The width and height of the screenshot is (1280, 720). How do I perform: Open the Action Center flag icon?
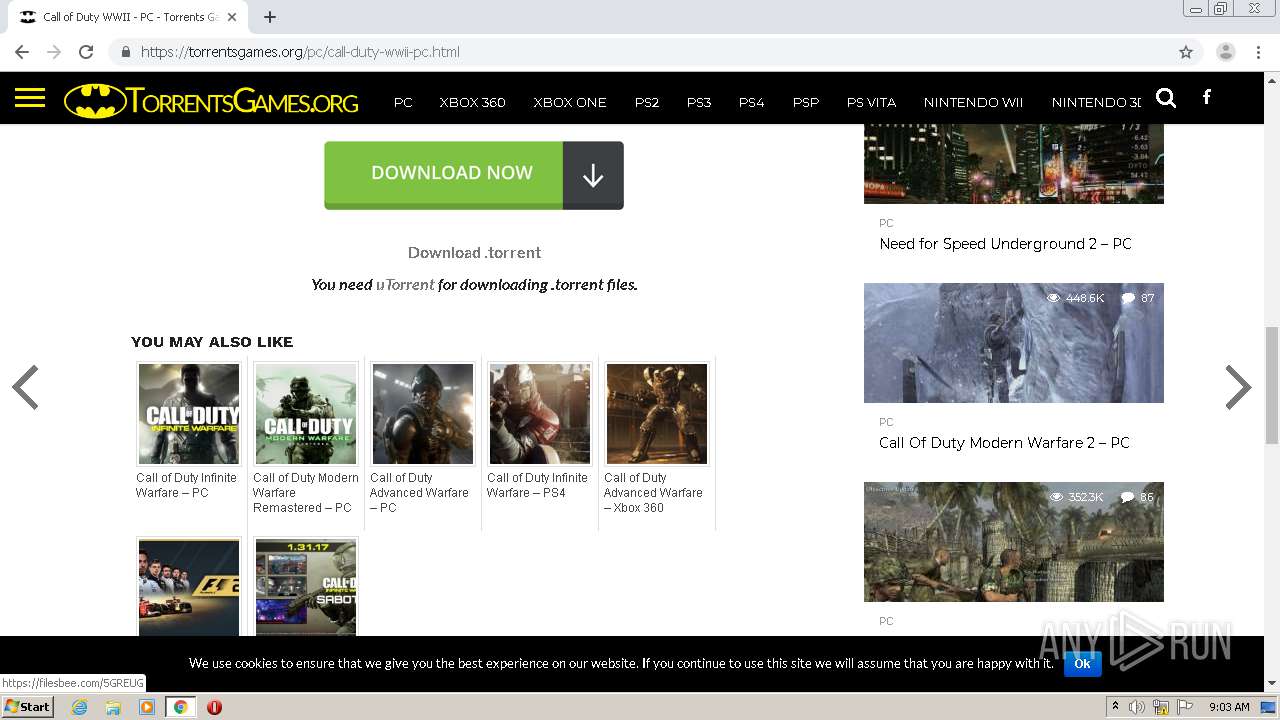(1185, 707)
